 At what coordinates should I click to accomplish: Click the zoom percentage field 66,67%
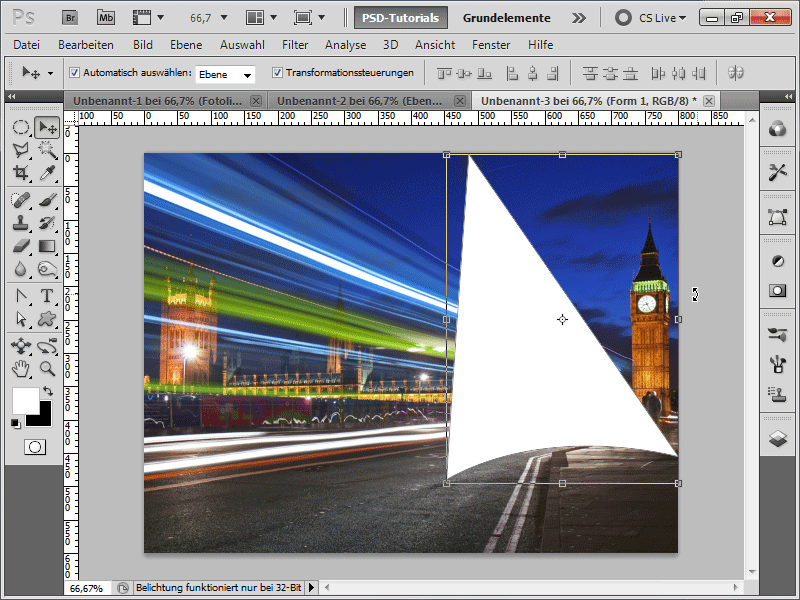point(86,588)
